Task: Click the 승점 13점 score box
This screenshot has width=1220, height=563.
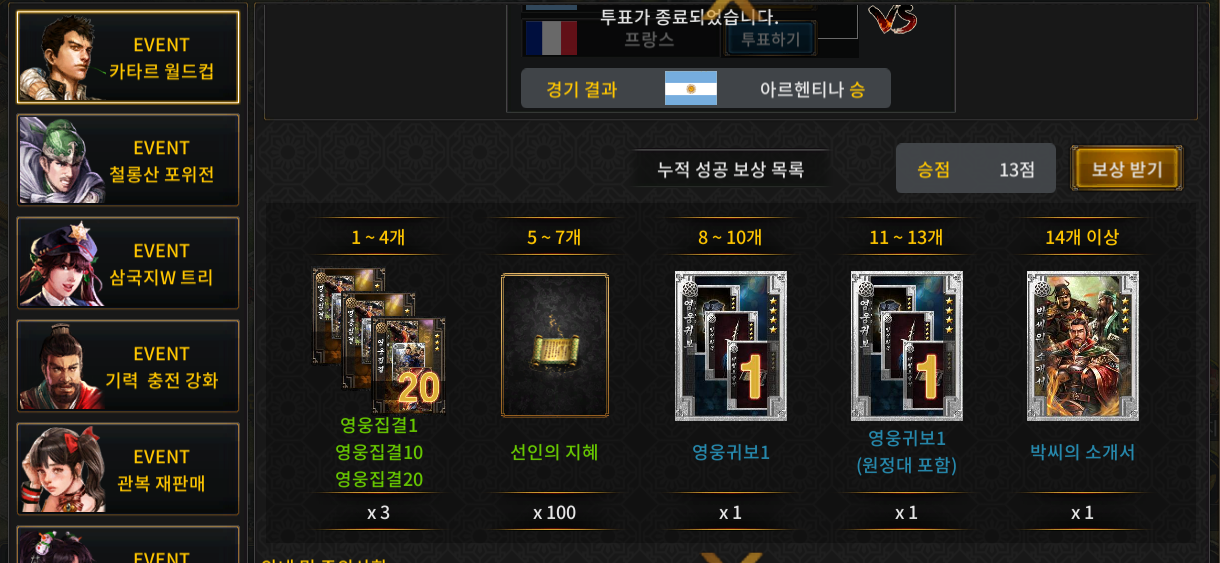Action: tap(976, 169)
